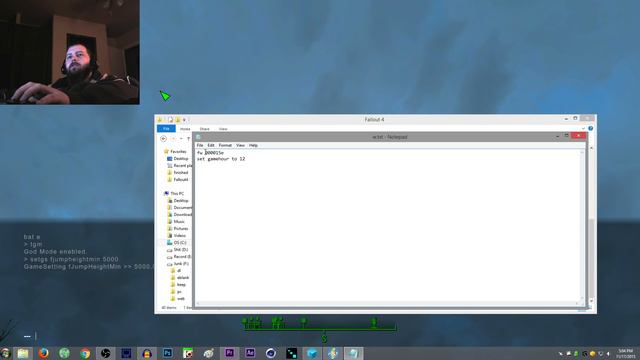640x360 pixels.
Task: Open the Edit menu in Notepad
Action: (x=211, y=145)
